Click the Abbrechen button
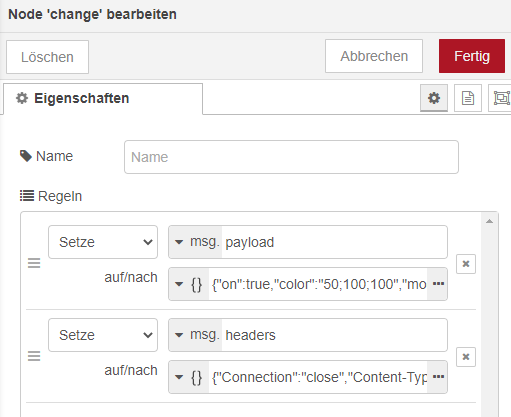 pos(374,56)
